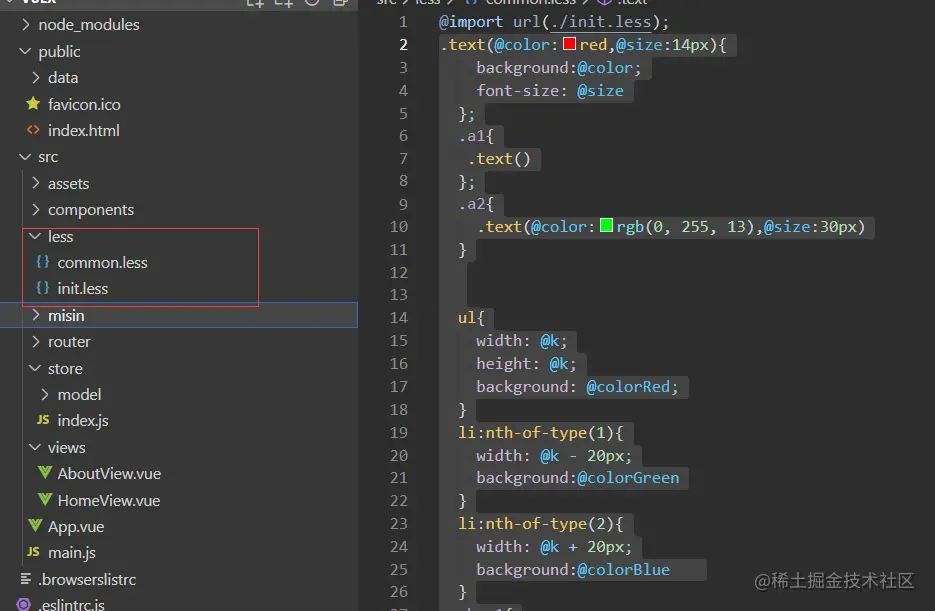Place cursor on 'font-size: @size' line

point(550,91)
